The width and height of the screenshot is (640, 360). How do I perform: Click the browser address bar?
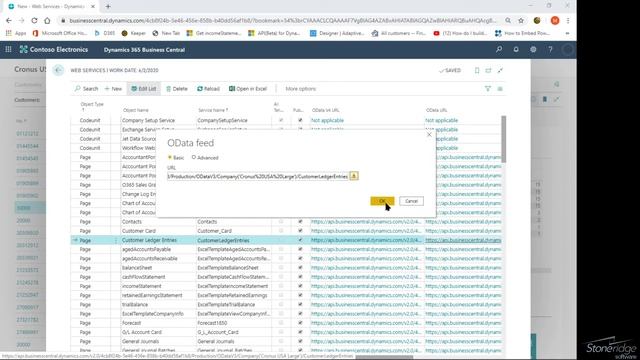(x=282, y=20)
